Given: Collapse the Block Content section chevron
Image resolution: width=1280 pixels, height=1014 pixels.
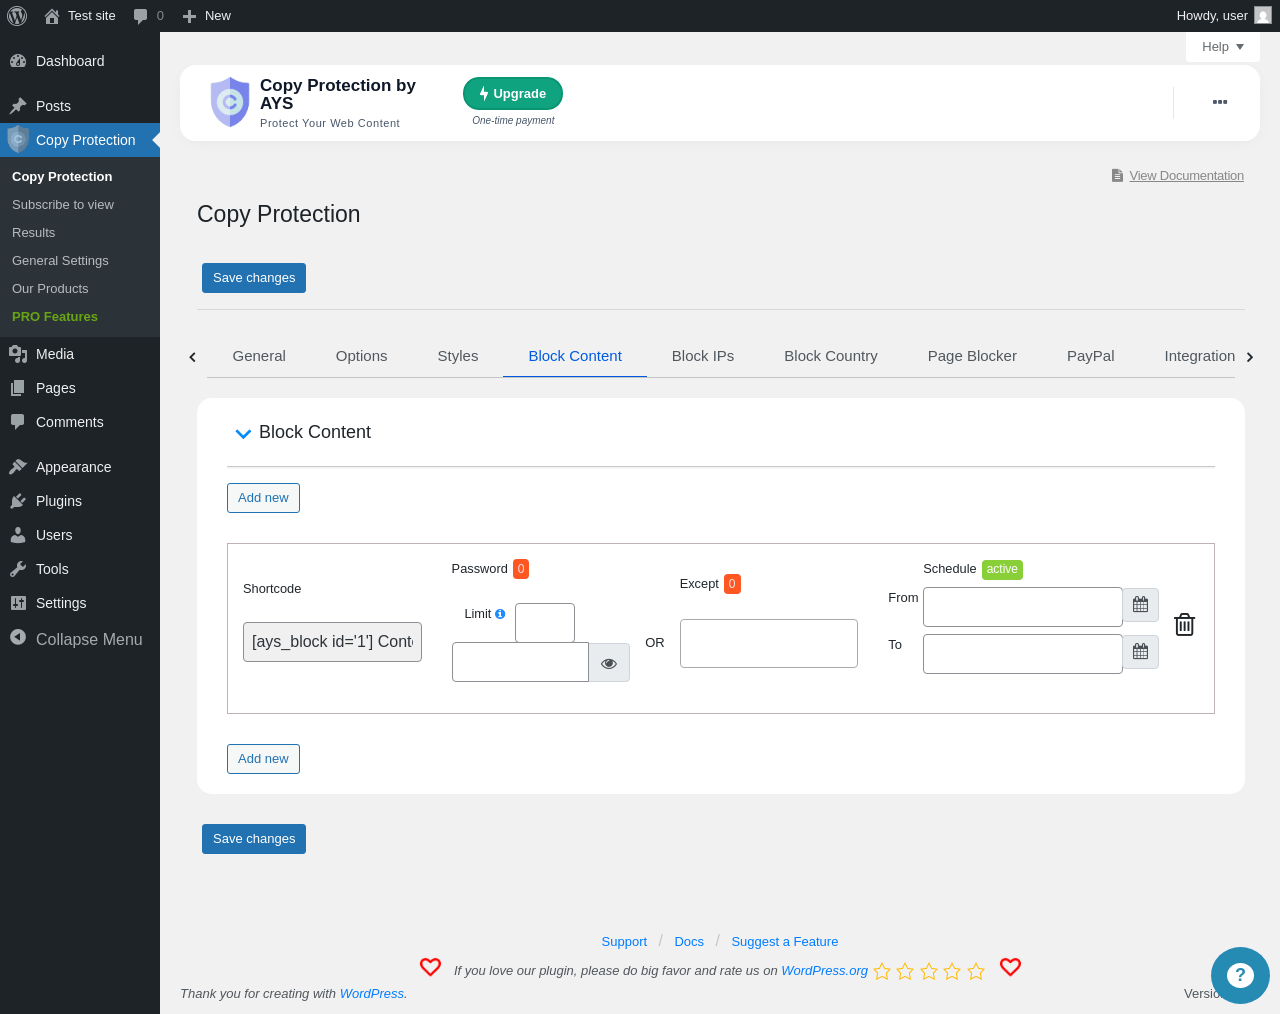Looking at the screenshot, I should pos(243,433).
